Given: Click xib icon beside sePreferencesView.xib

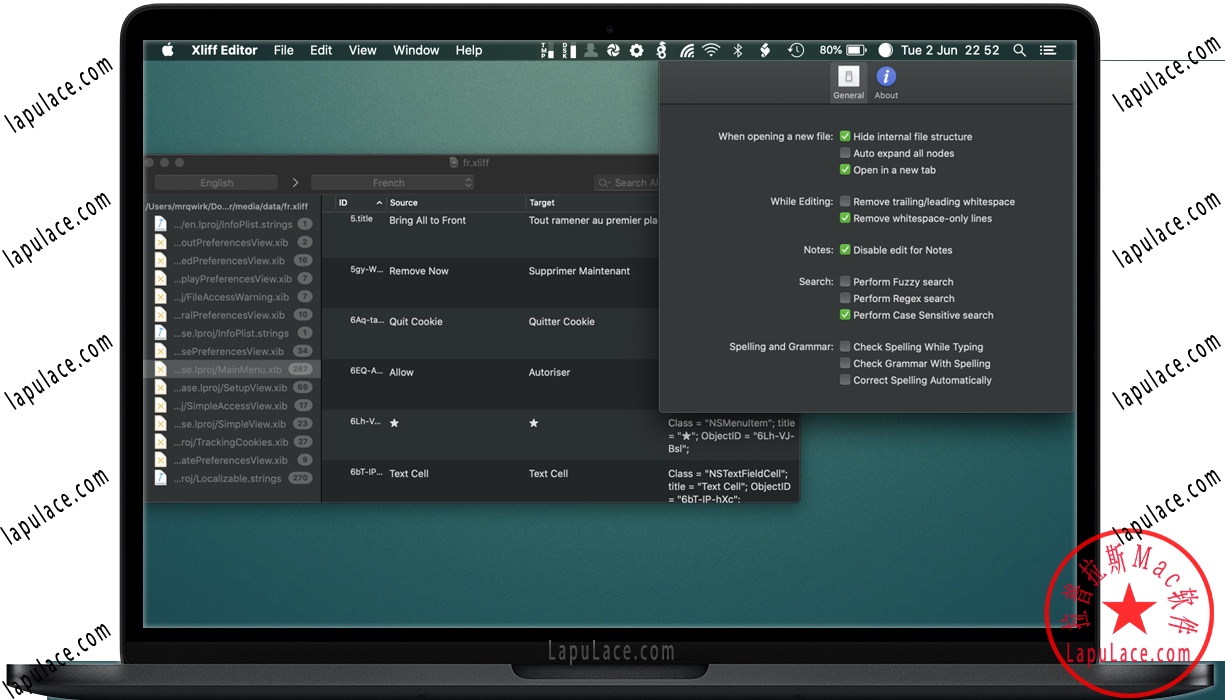Looking at the screenshot, I should pyautogui.click(x=160, y=351).
